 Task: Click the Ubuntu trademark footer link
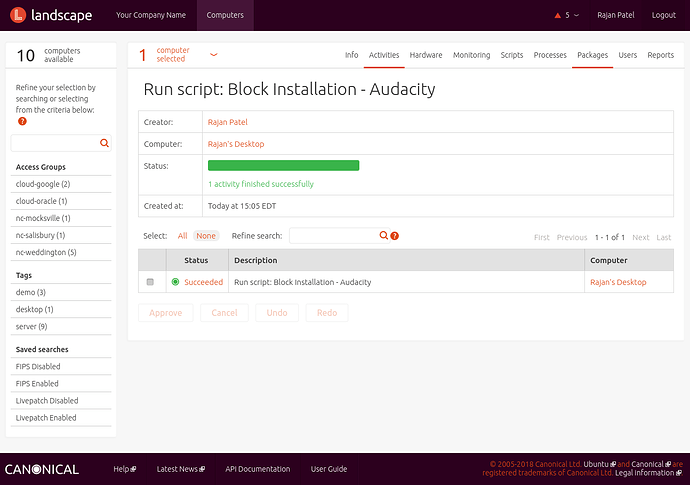pos(599,464)
